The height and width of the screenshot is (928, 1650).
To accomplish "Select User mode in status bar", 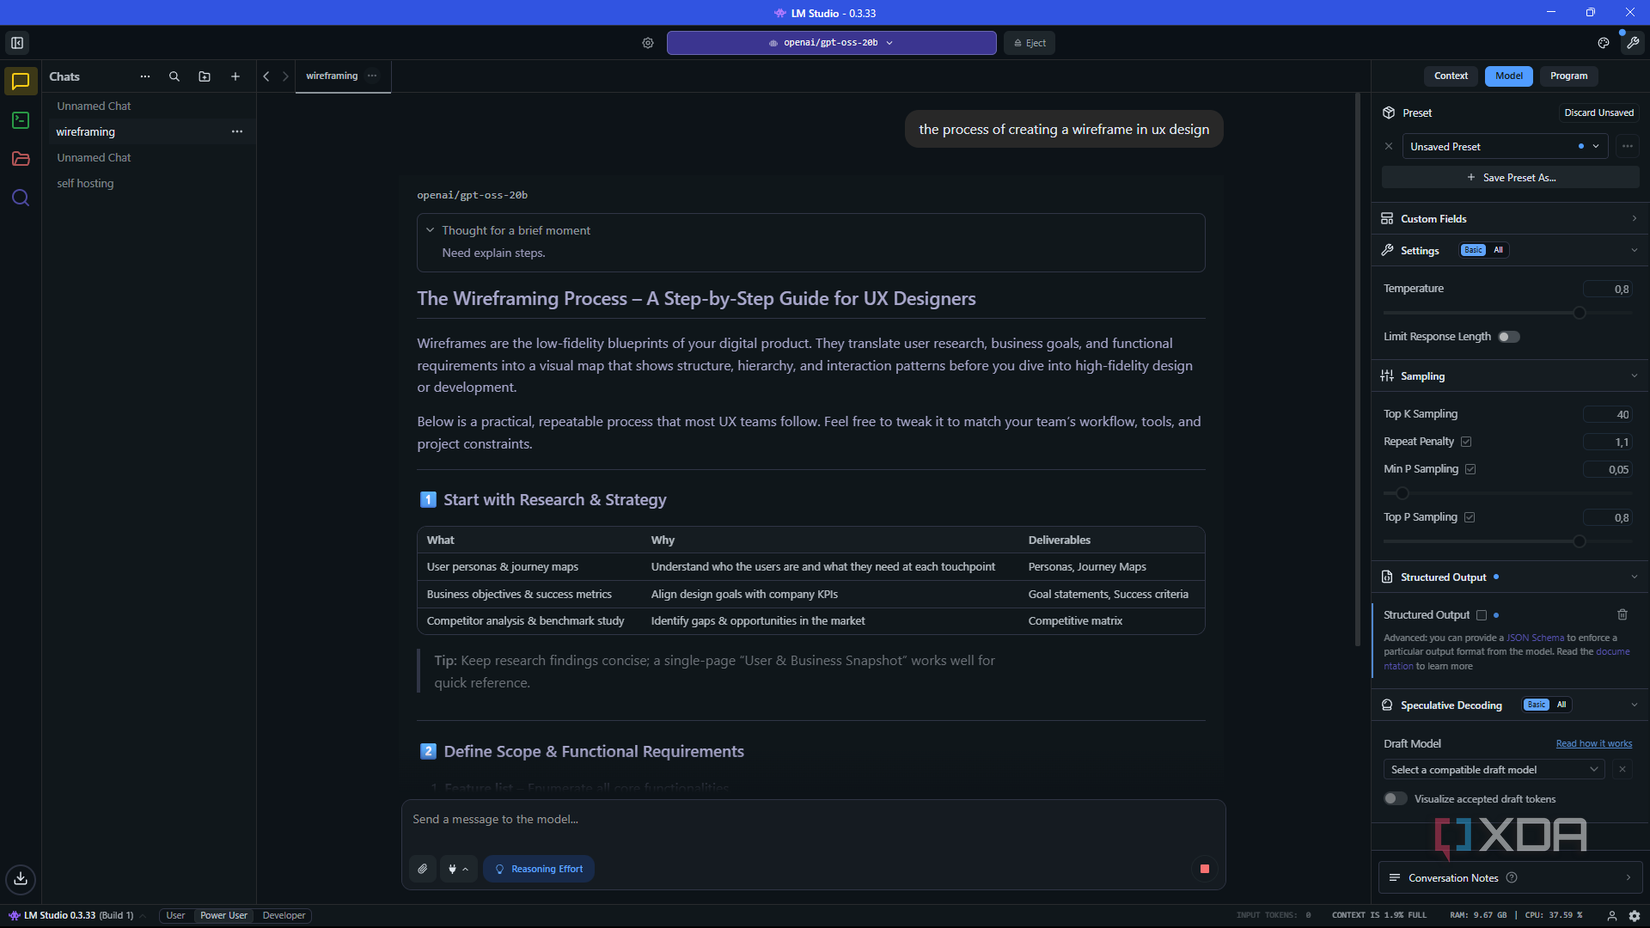I will tap(175, 916).
